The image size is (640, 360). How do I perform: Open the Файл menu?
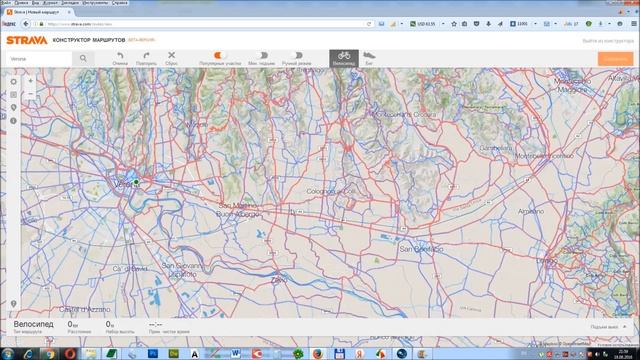(6, 2)
